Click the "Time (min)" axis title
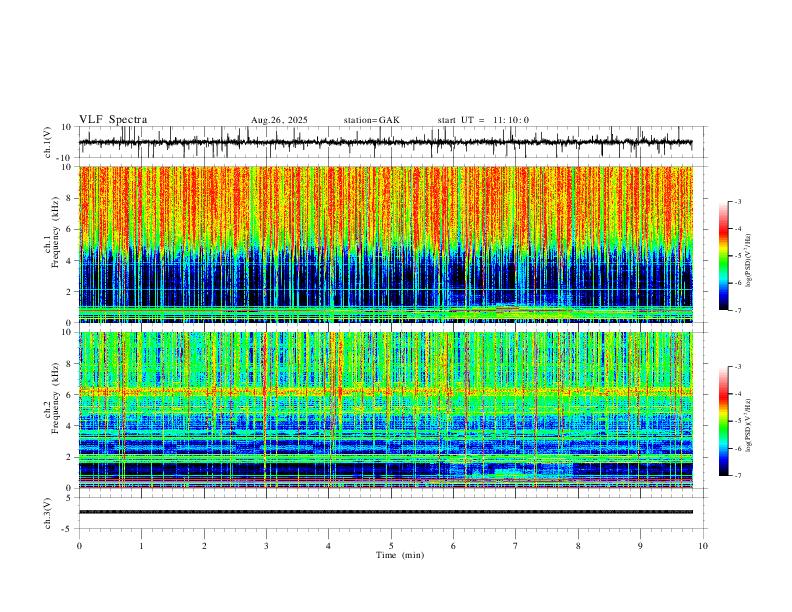This screenshot has height=612, width=792. (400, 555)
